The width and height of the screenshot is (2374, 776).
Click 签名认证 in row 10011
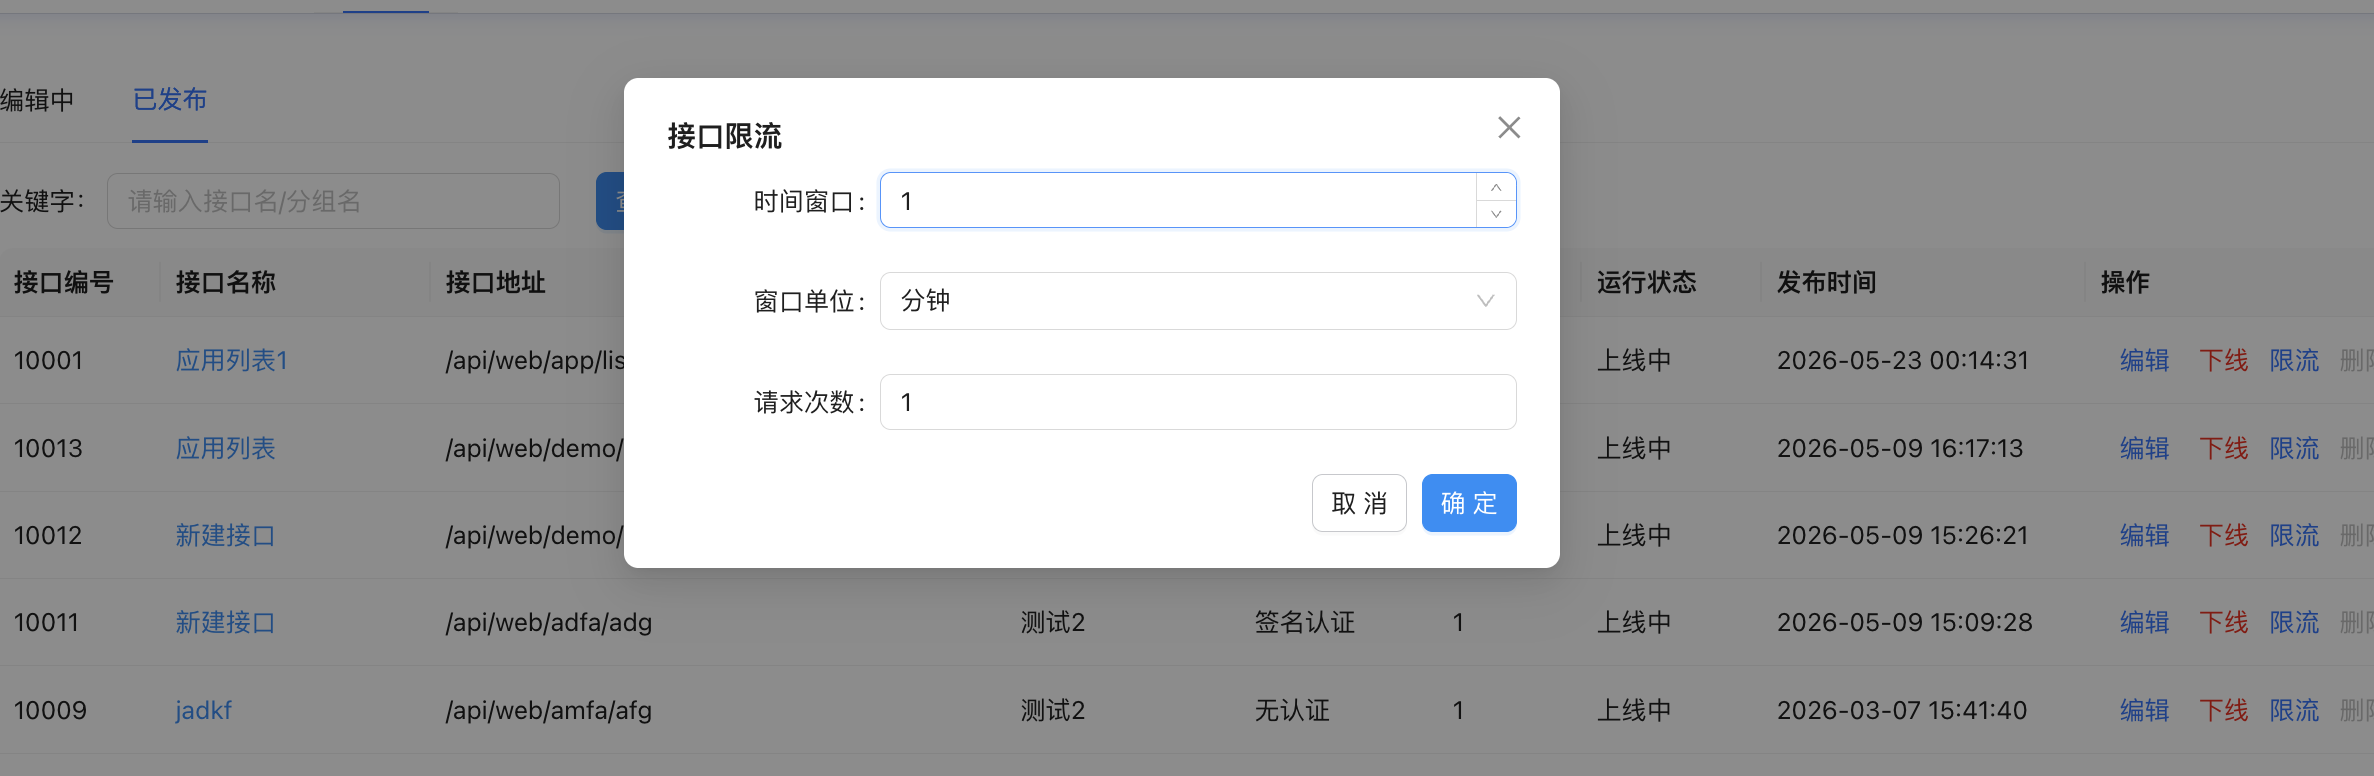pyautogui.click(x=1305, y=622)
